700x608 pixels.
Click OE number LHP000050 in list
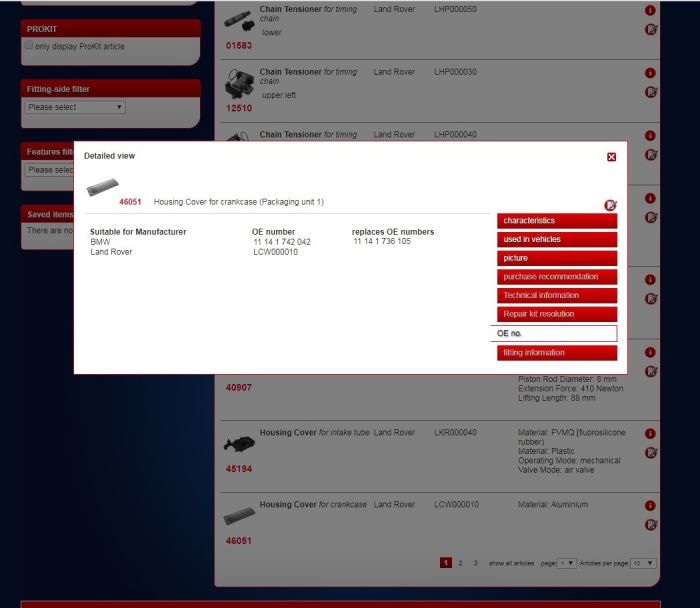click(455, 9)
